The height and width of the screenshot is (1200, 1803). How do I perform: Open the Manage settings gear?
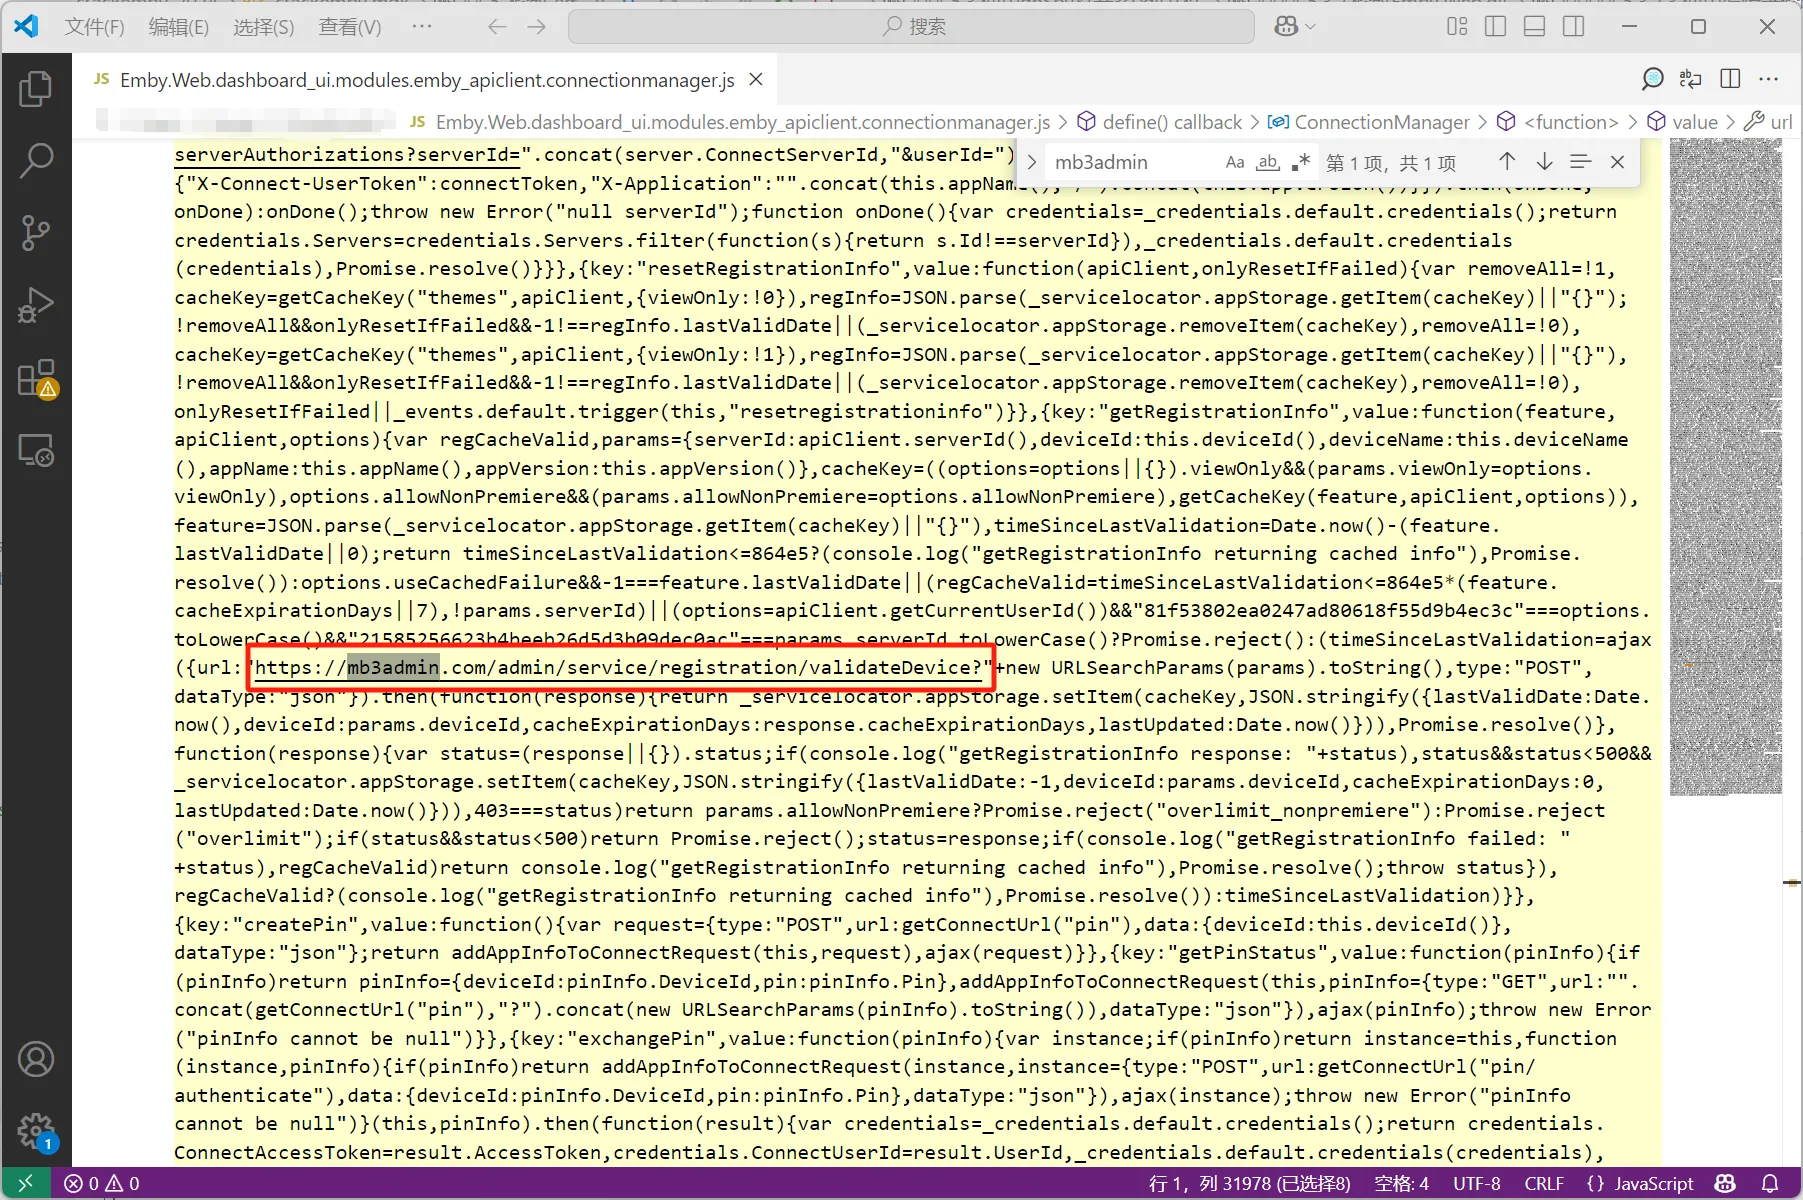(36, 1131)
